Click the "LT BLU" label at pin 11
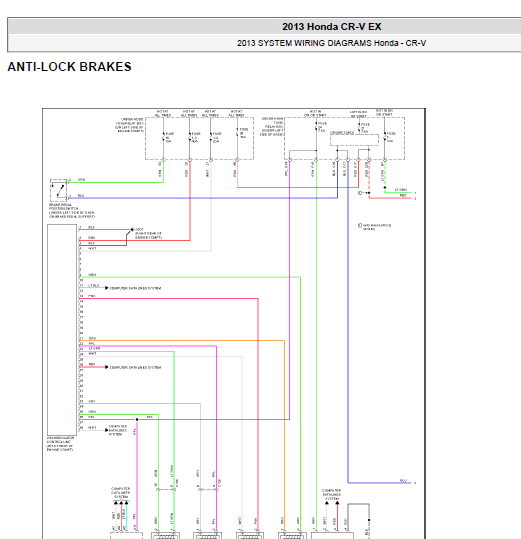521x539 pixels. [93, 285]
